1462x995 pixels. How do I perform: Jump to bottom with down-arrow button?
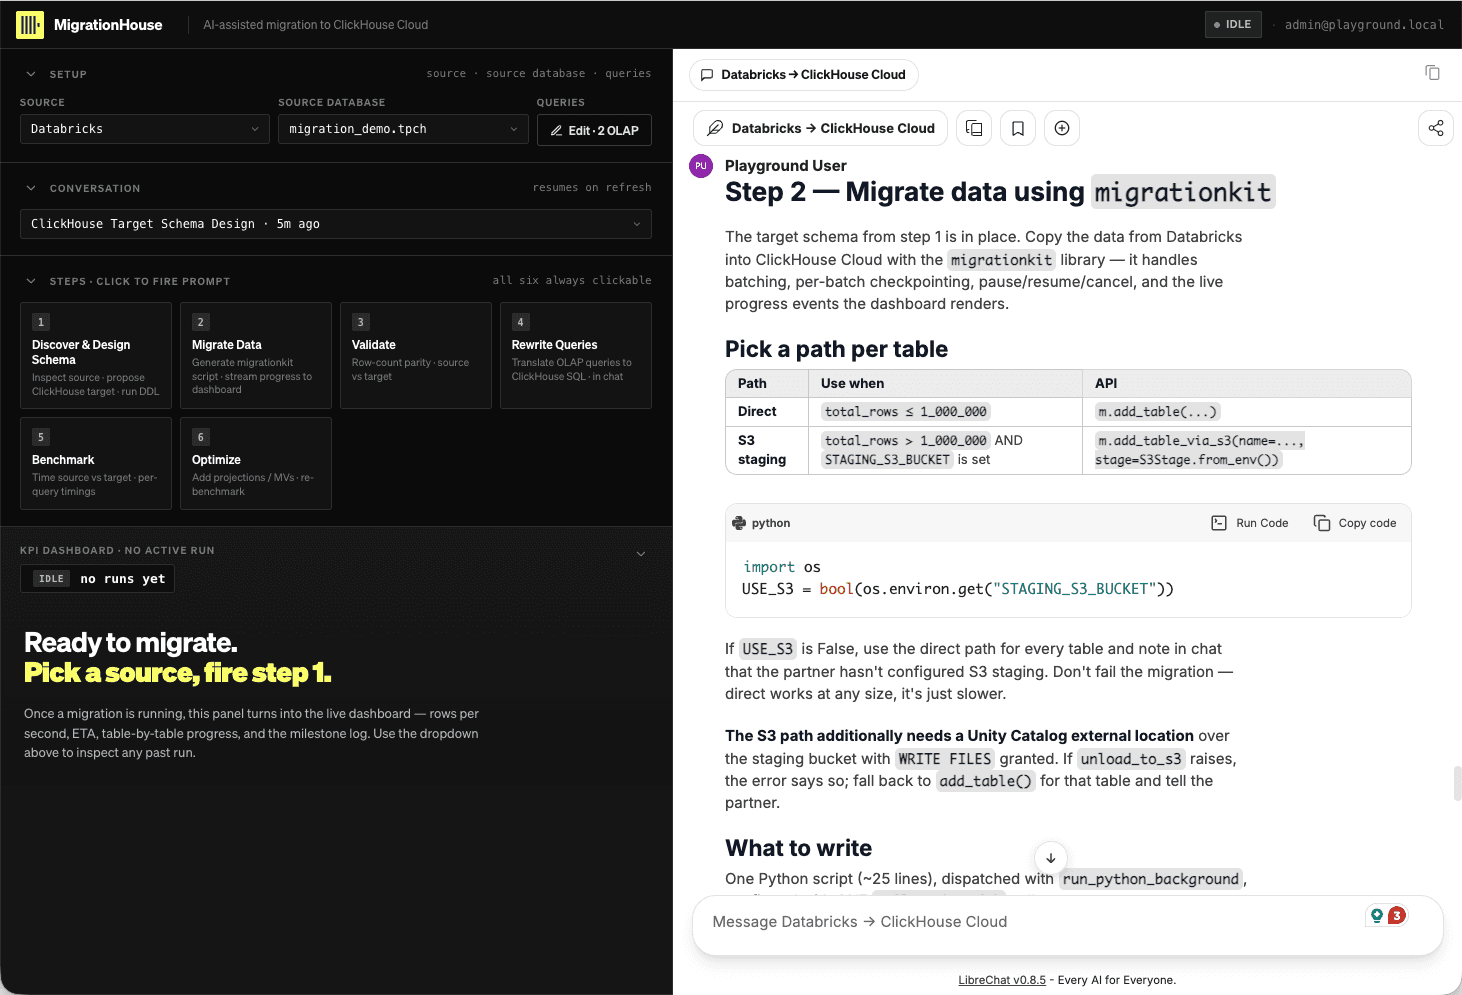pos(1051,858)
